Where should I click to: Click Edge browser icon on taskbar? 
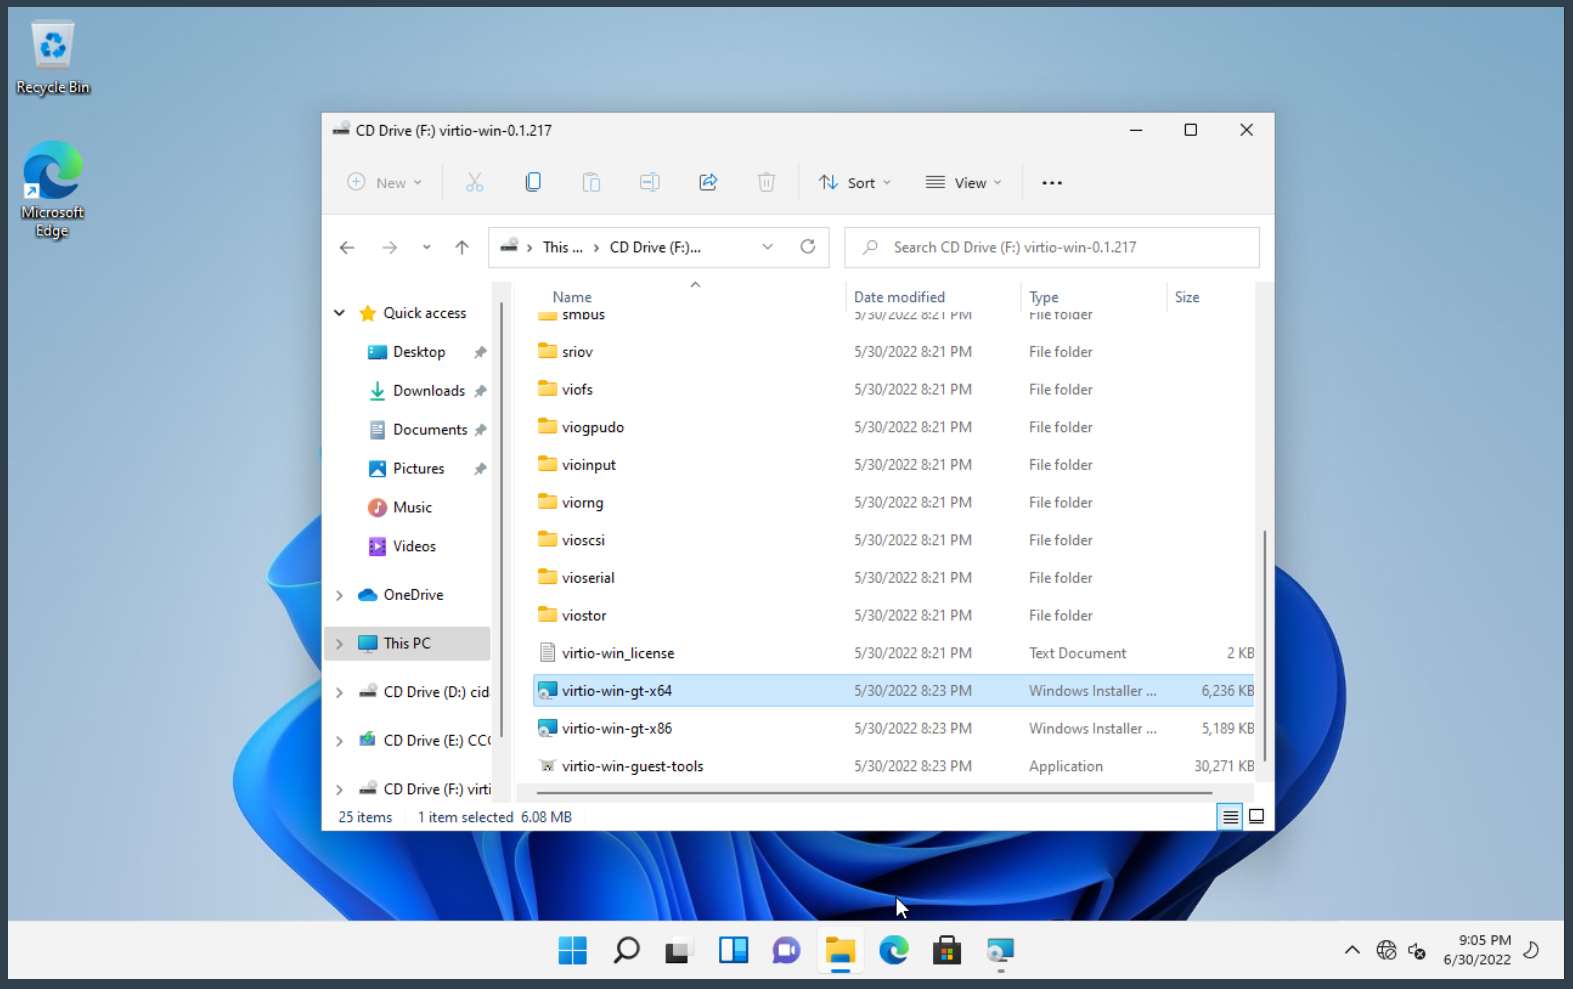pos(894,950)
